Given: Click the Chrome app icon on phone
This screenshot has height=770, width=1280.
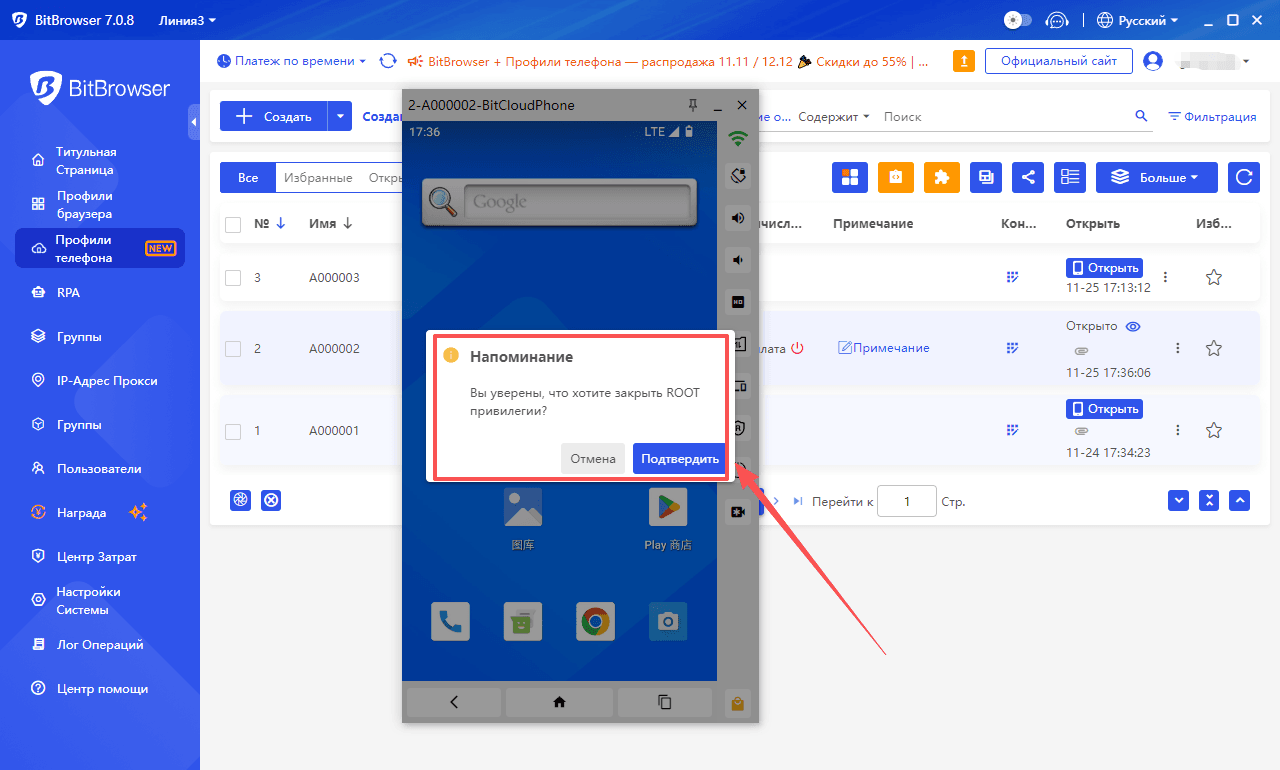Looking at the screenshot, I should tap(595, 621).
